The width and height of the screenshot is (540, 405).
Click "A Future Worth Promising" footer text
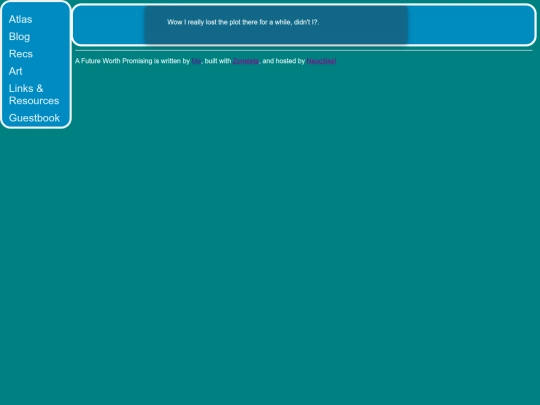click(114, 61)
